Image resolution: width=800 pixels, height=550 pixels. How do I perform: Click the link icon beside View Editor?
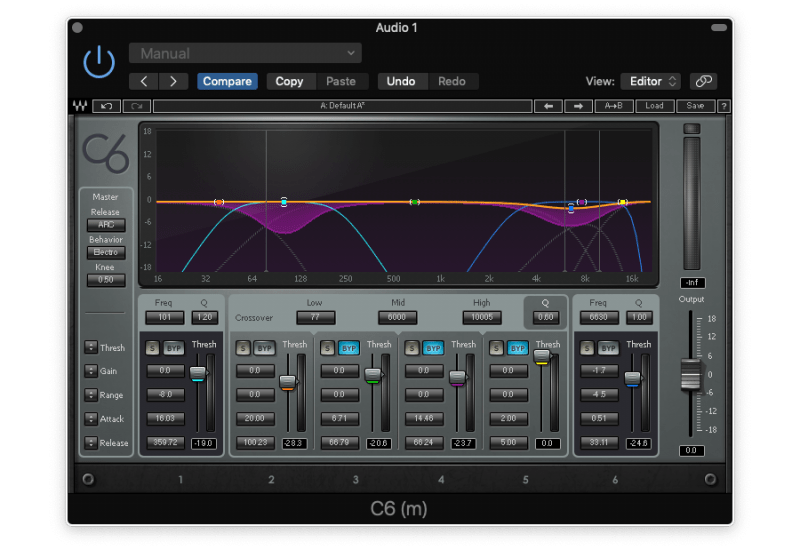[x=704, y=81]
